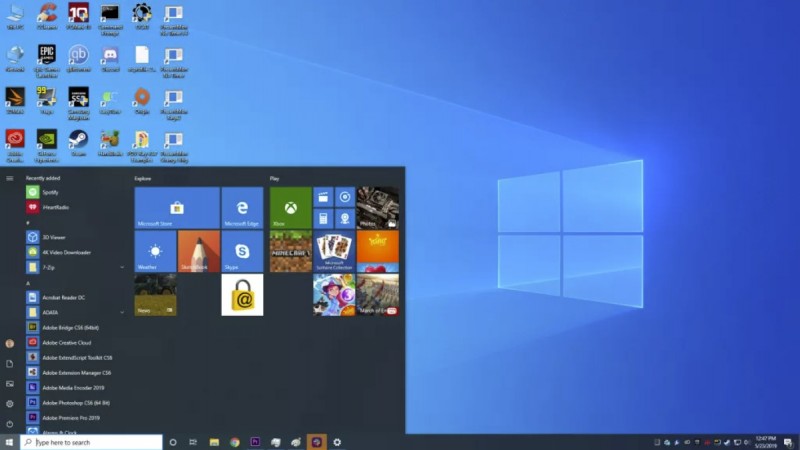Open the Microsoft Store tile

177,208
